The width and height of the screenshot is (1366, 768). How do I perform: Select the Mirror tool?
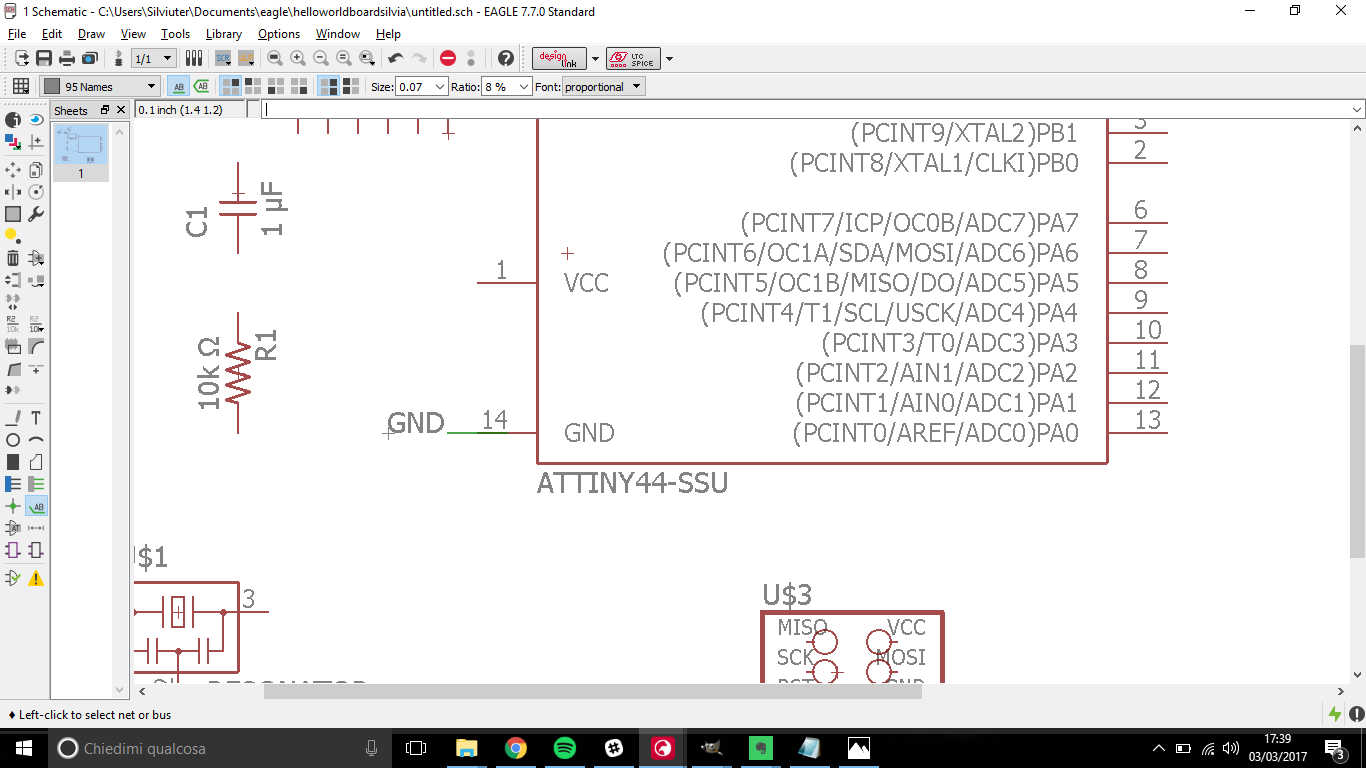pyautogui.click(x=13, y=191)
